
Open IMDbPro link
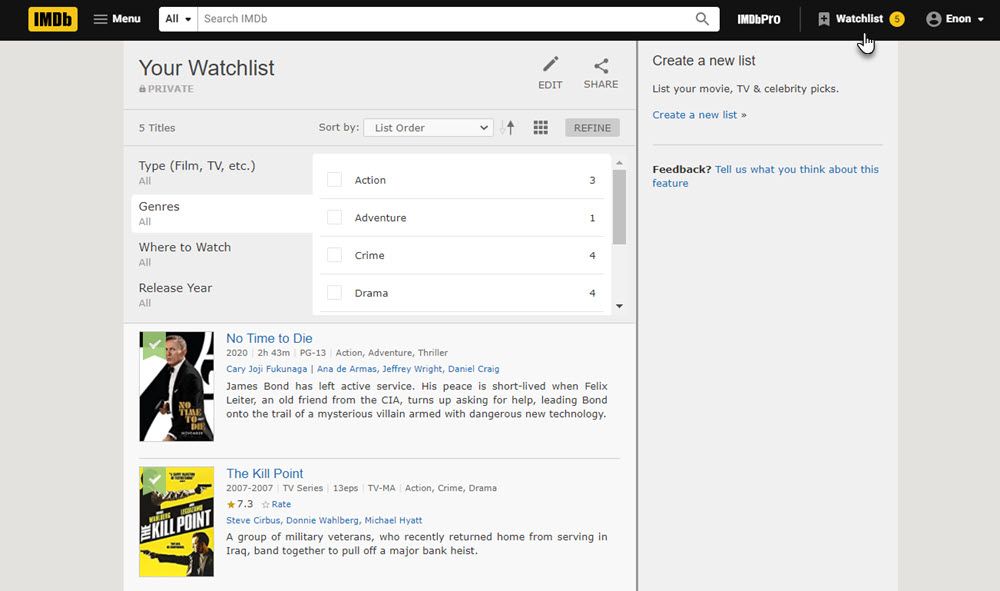coord(759,19)
